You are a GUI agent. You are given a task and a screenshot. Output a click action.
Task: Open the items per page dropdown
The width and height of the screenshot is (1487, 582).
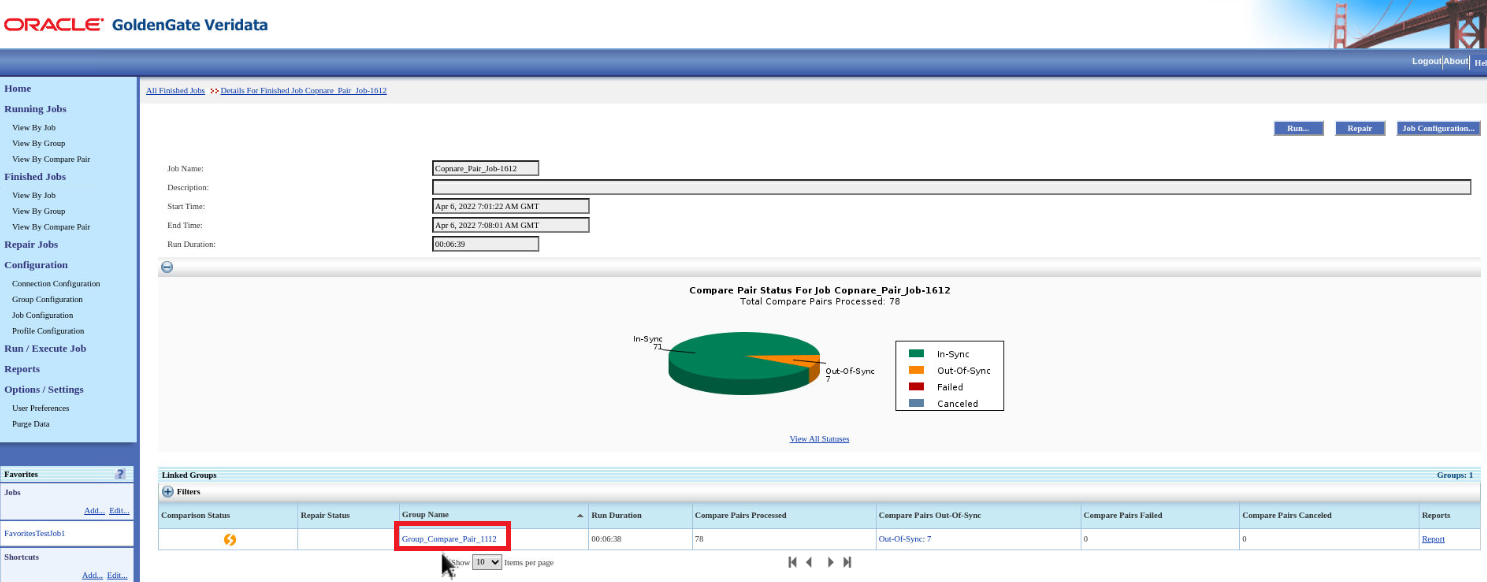(x=485, y=562)
